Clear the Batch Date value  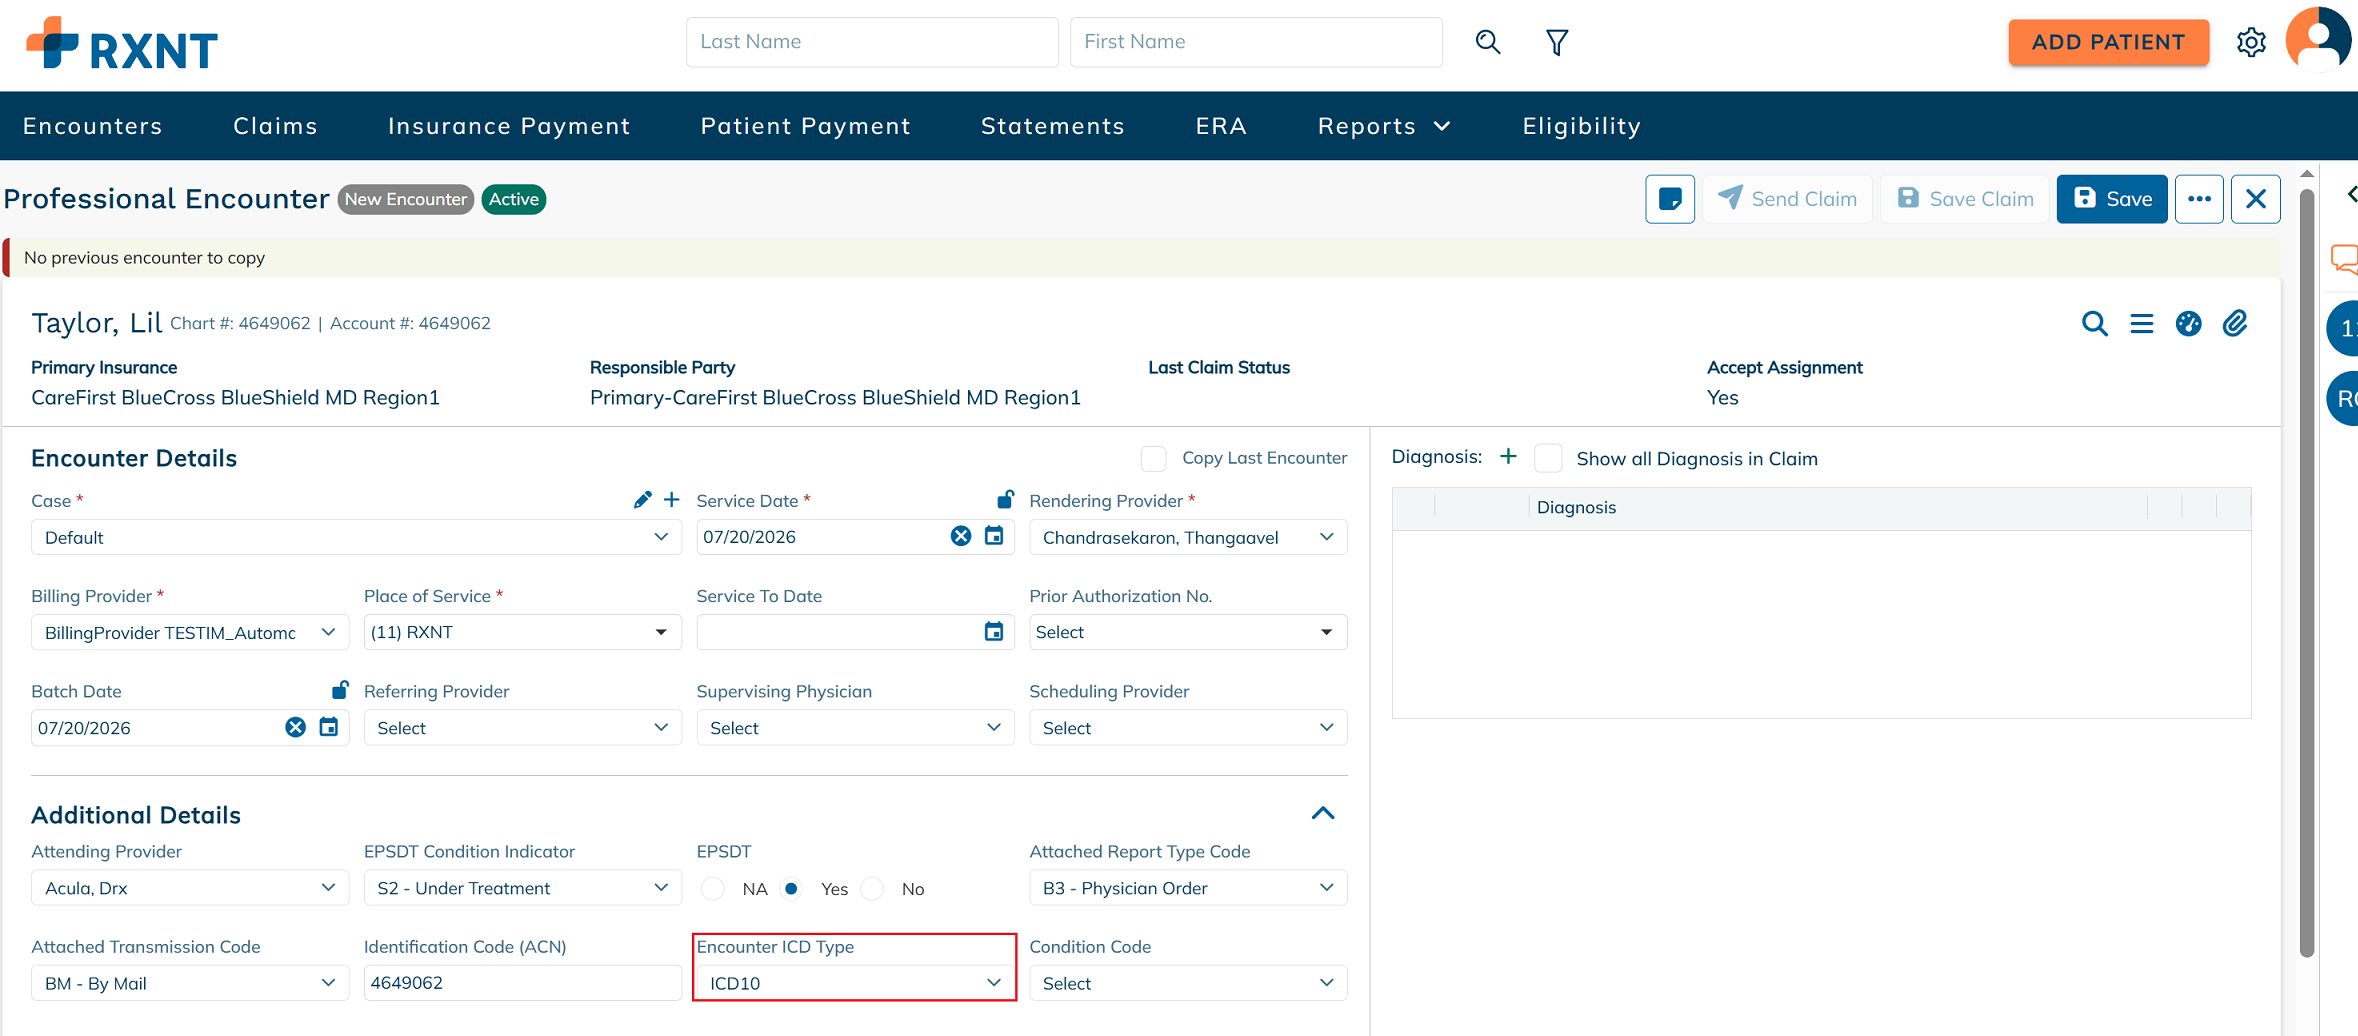pyautogui.click(x=295, y=727)
